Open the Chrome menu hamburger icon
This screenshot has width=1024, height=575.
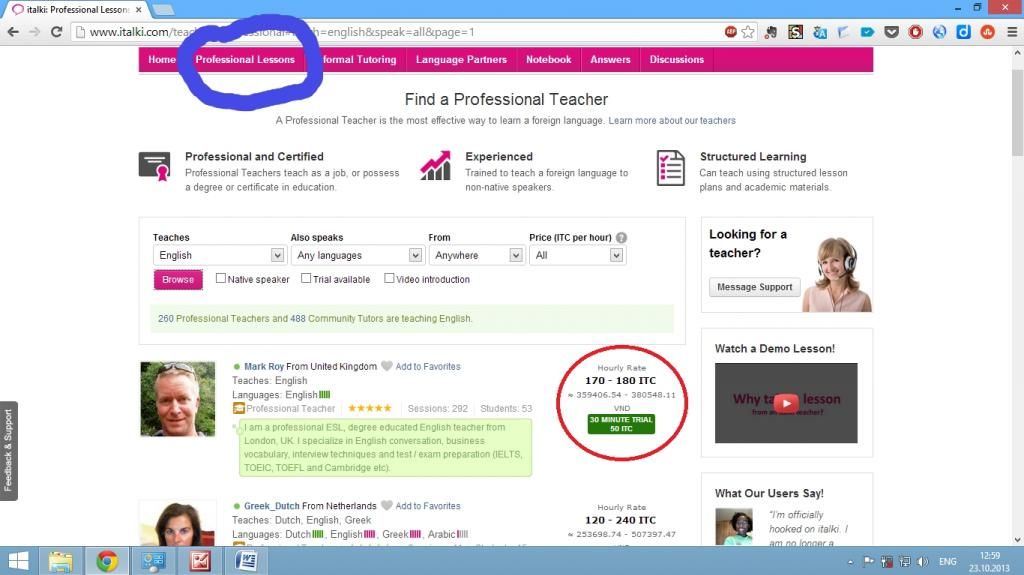[x=1012, y=32]
